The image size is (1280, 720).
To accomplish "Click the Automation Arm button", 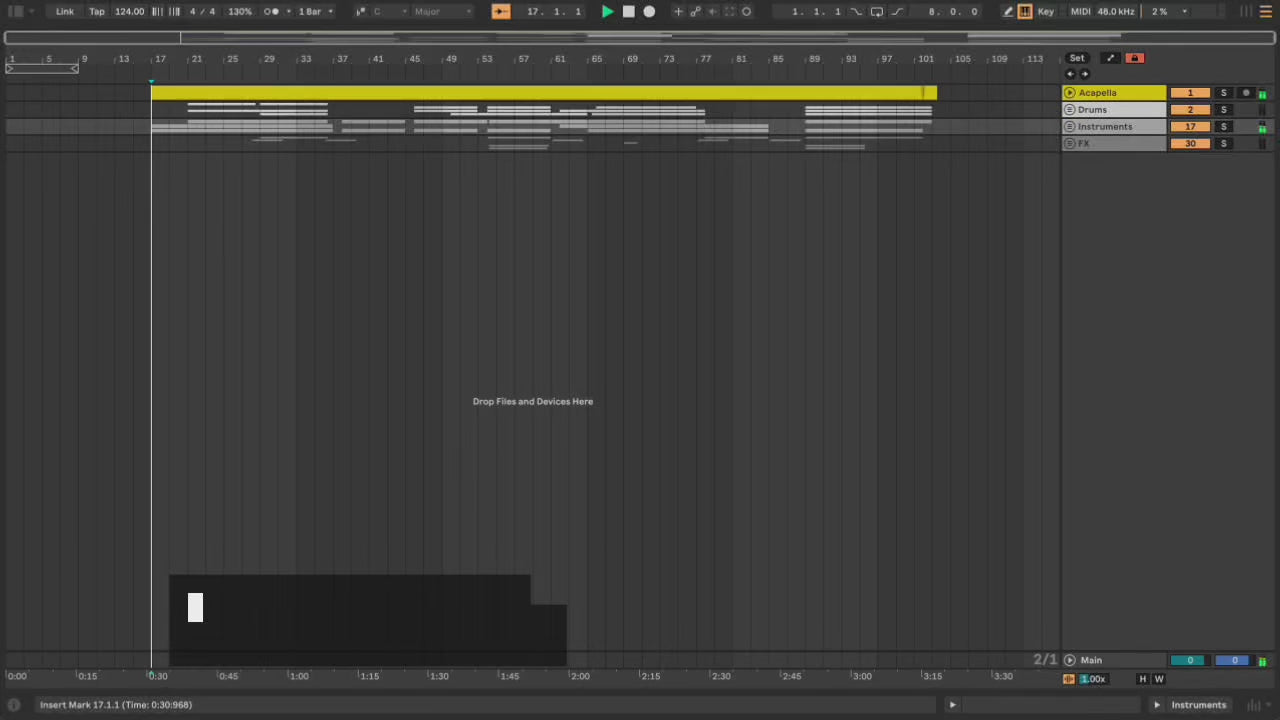I will click(695, 12).
